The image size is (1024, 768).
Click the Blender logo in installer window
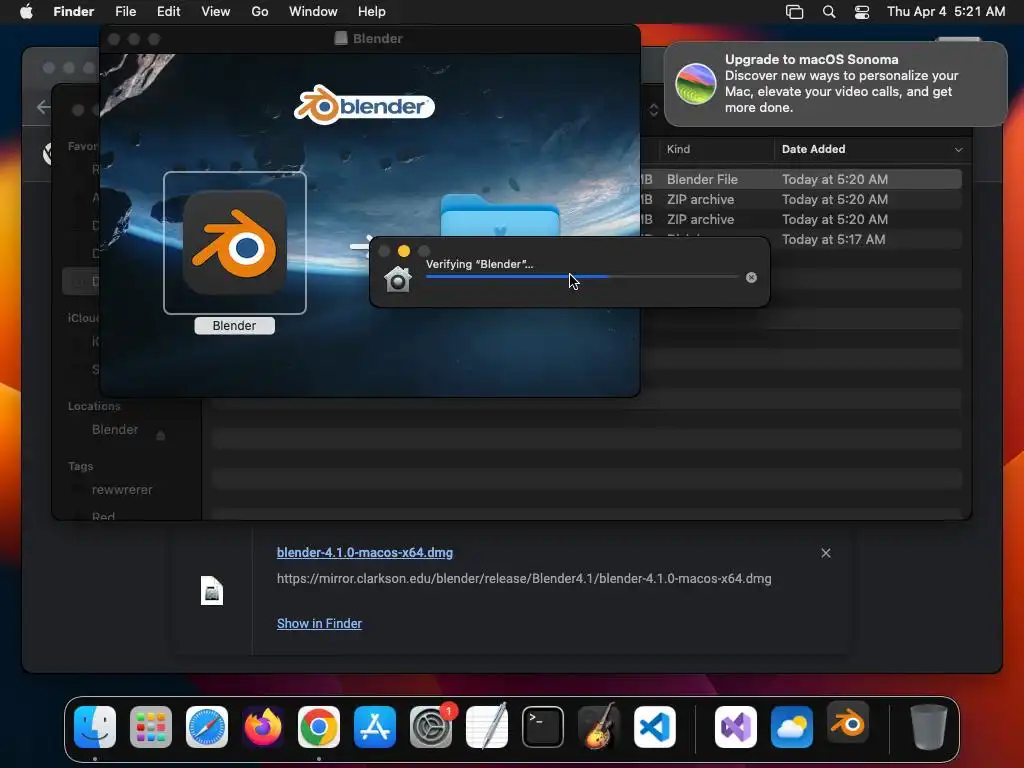364,105
